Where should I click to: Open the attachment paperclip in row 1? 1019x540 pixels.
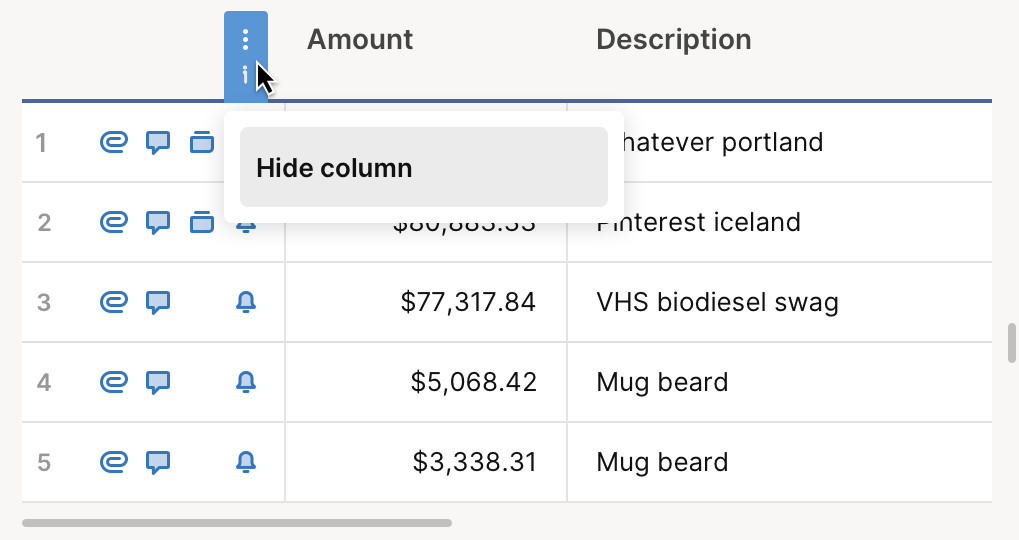point(113,142)
